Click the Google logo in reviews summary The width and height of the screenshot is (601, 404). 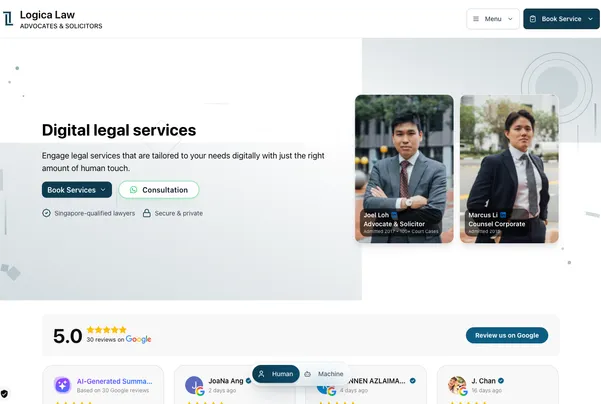(138, 339)
